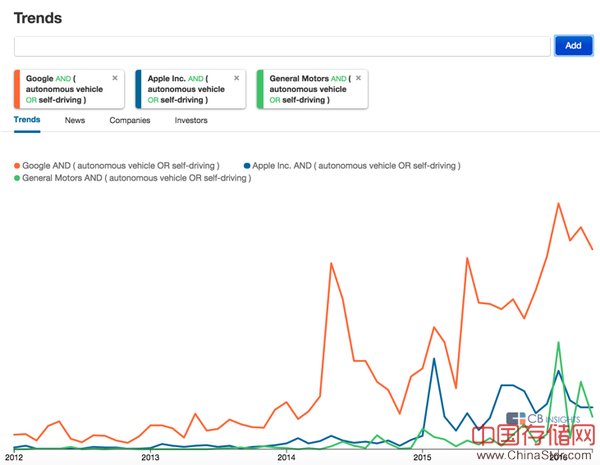Click blue legend dot for Apple Inc.
The image size is (600, 465).
(x=247, y=166)
